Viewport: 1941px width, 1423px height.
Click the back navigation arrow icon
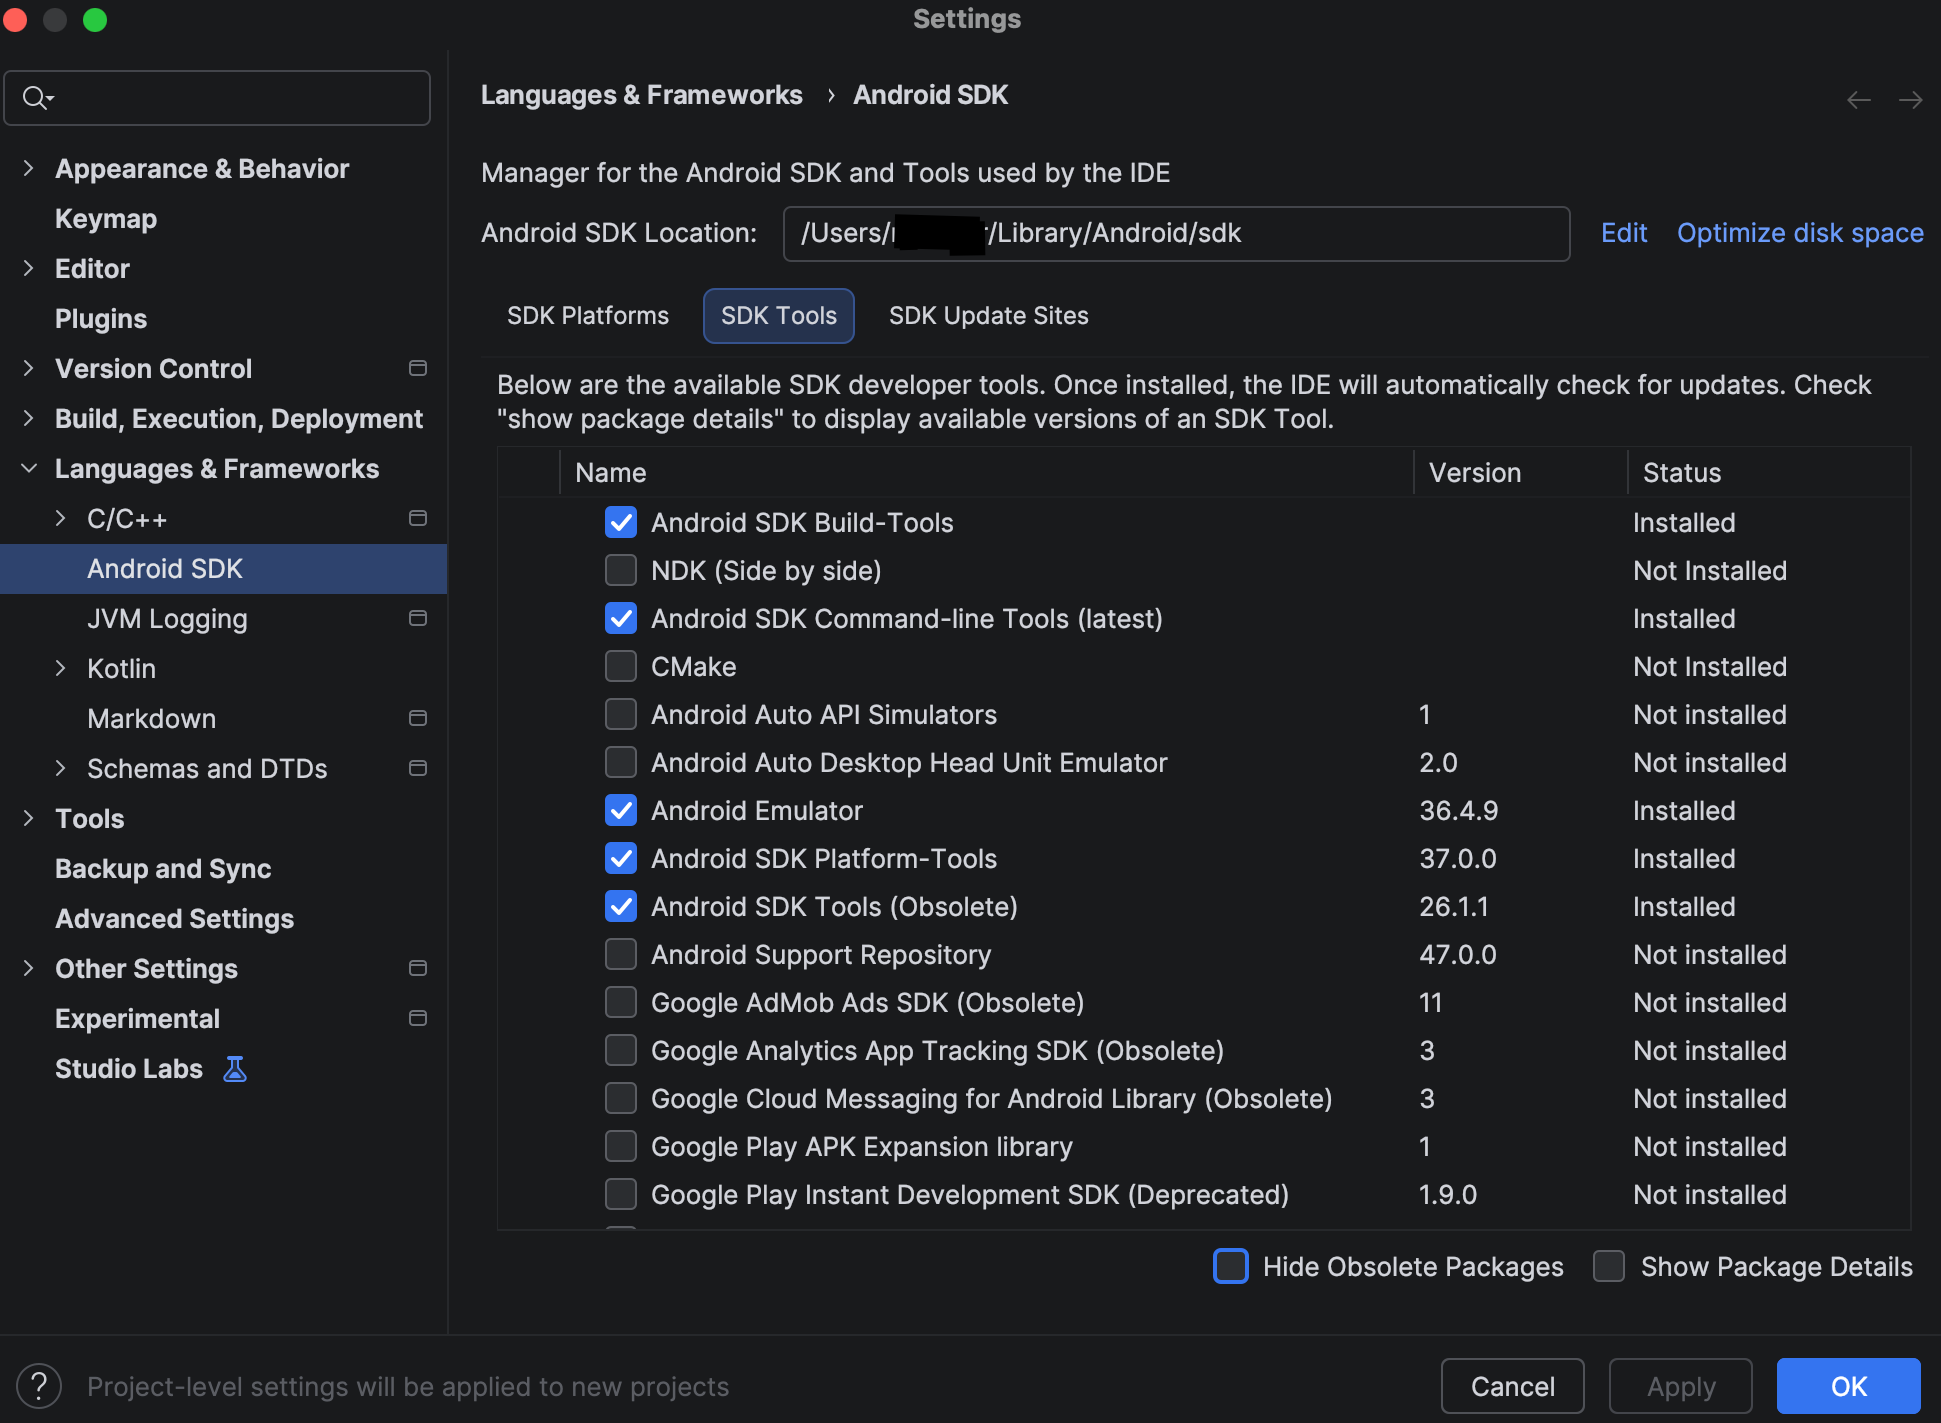[1858, 100]
